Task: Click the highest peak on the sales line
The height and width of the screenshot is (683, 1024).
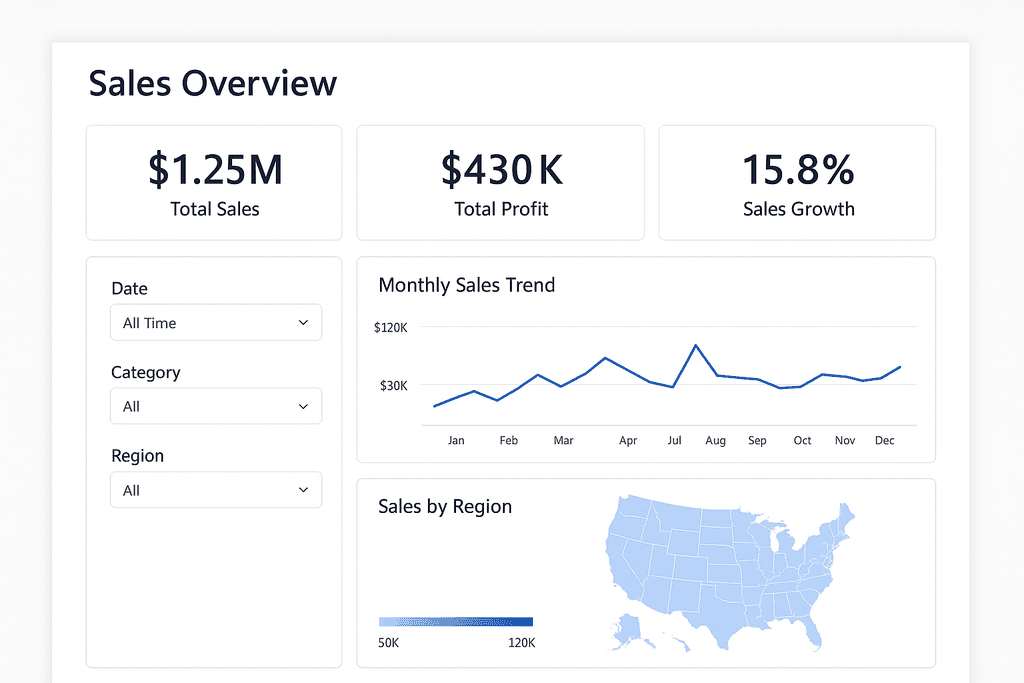Action: pyautogui.click(x=695, y=345)
